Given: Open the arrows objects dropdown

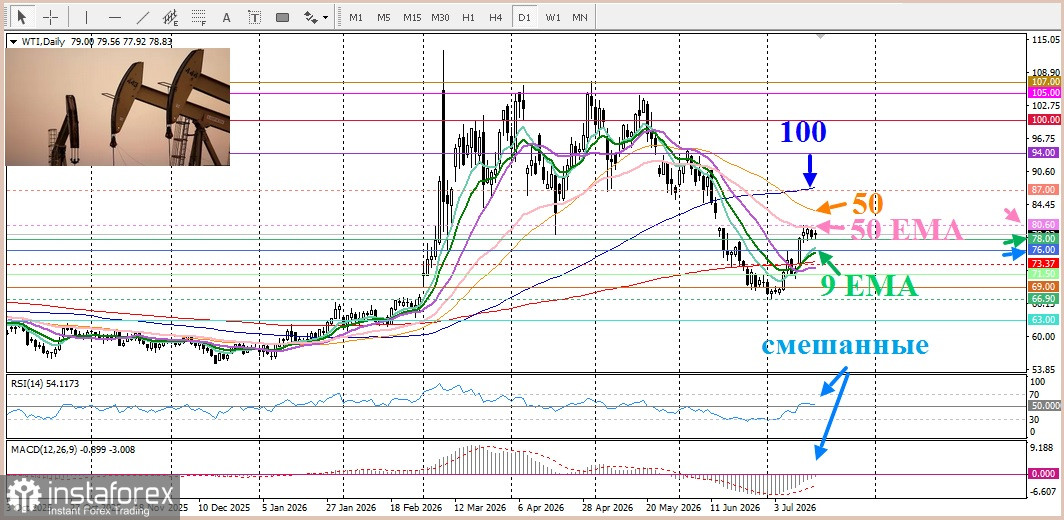Looking at the screenshot, I should tap(316, 16).
